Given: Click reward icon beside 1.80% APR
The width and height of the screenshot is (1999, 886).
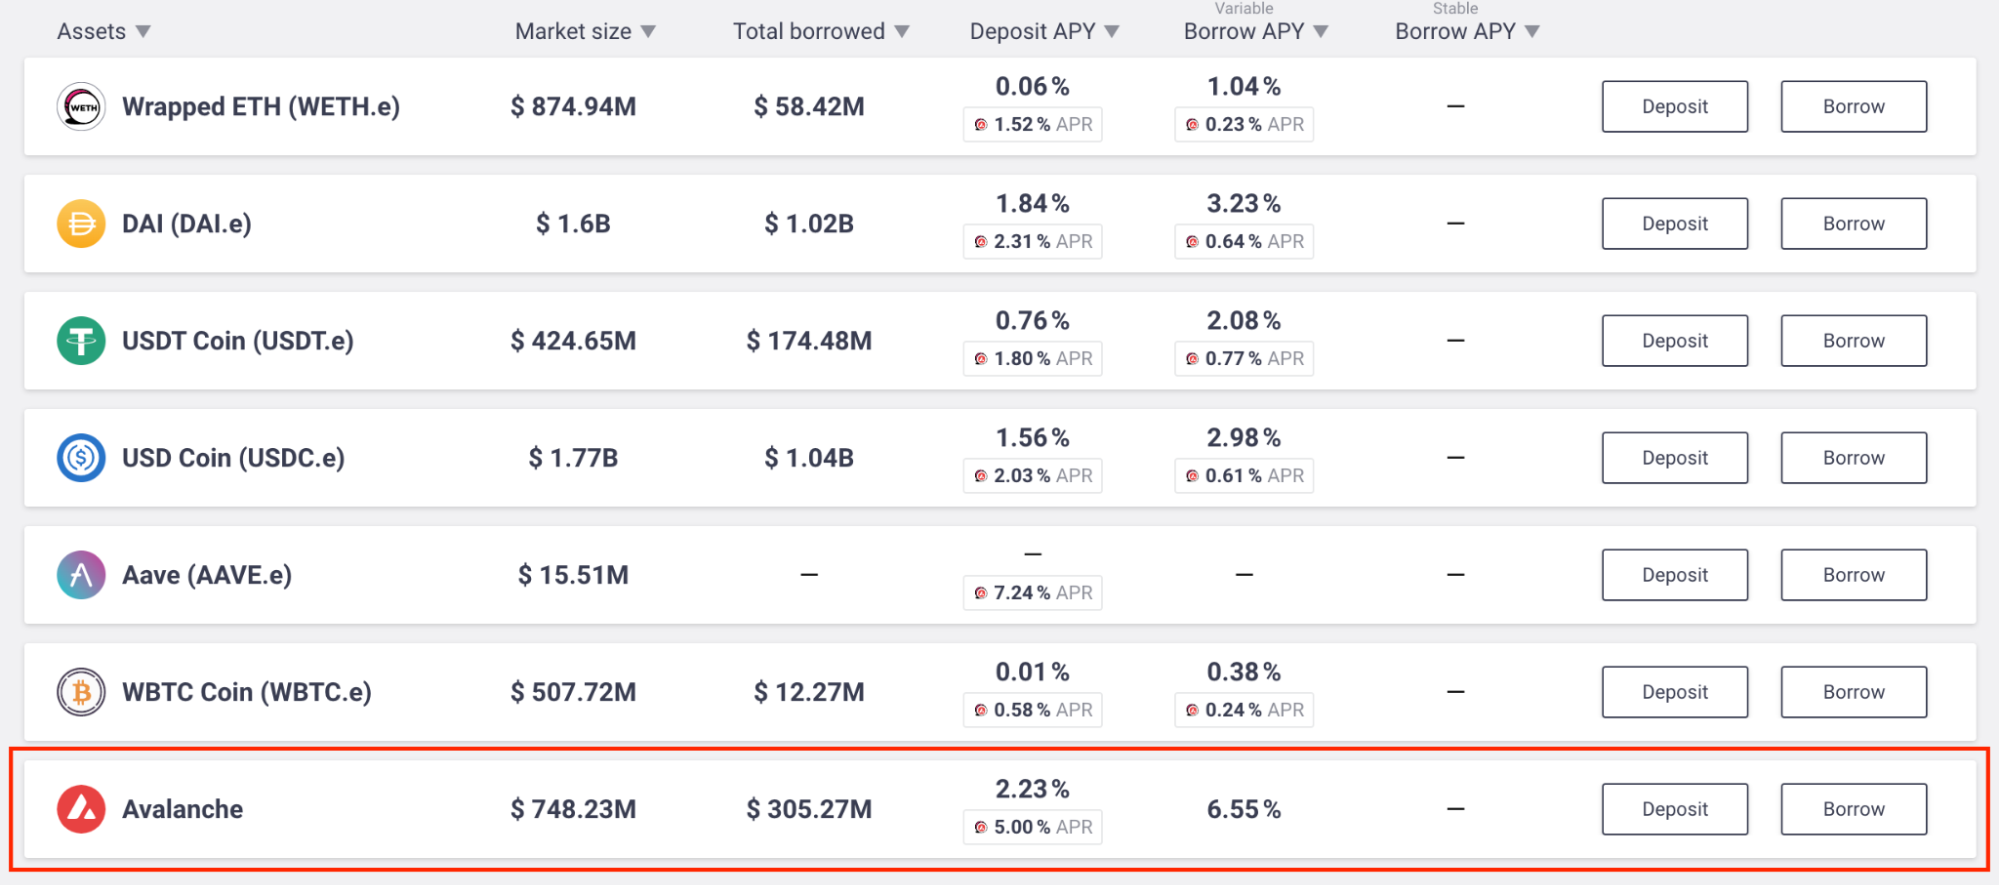Looking at the screenshot, I should 981,359.
